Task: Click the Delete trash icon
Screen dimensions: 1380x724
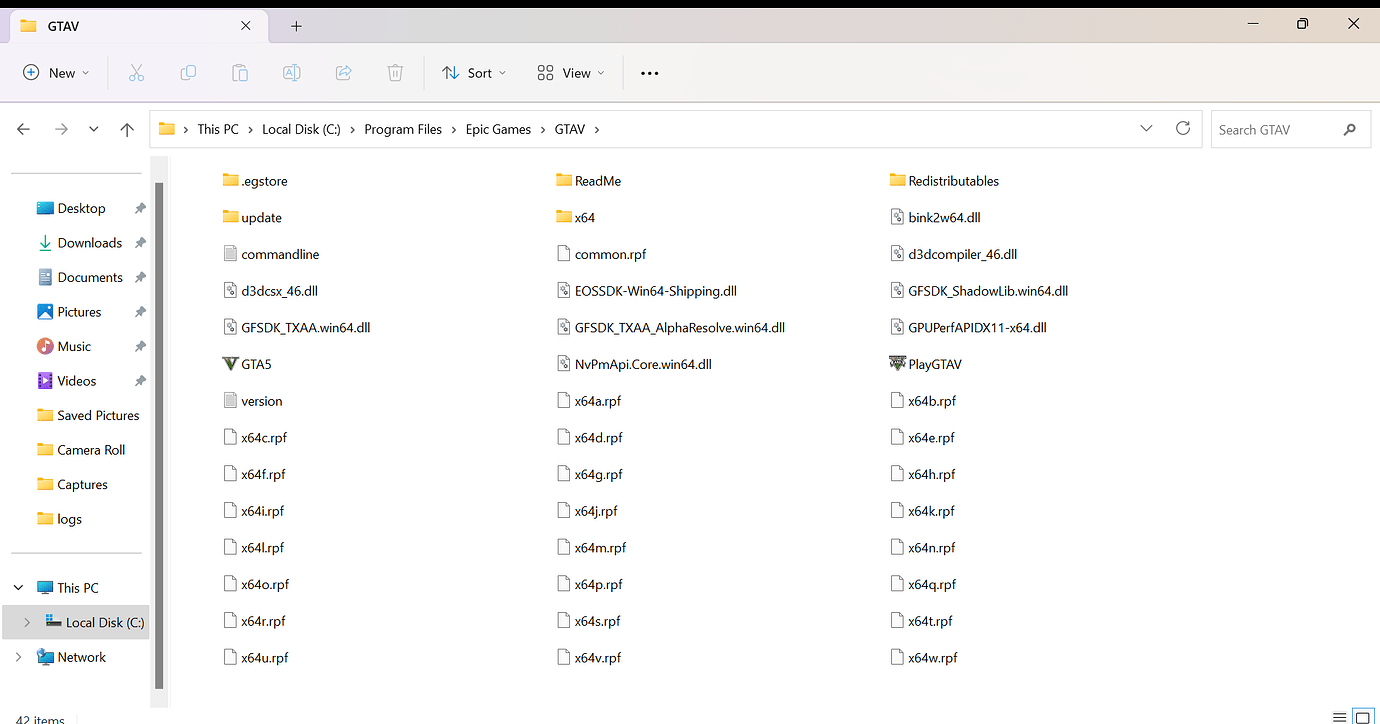Action: 395,73
